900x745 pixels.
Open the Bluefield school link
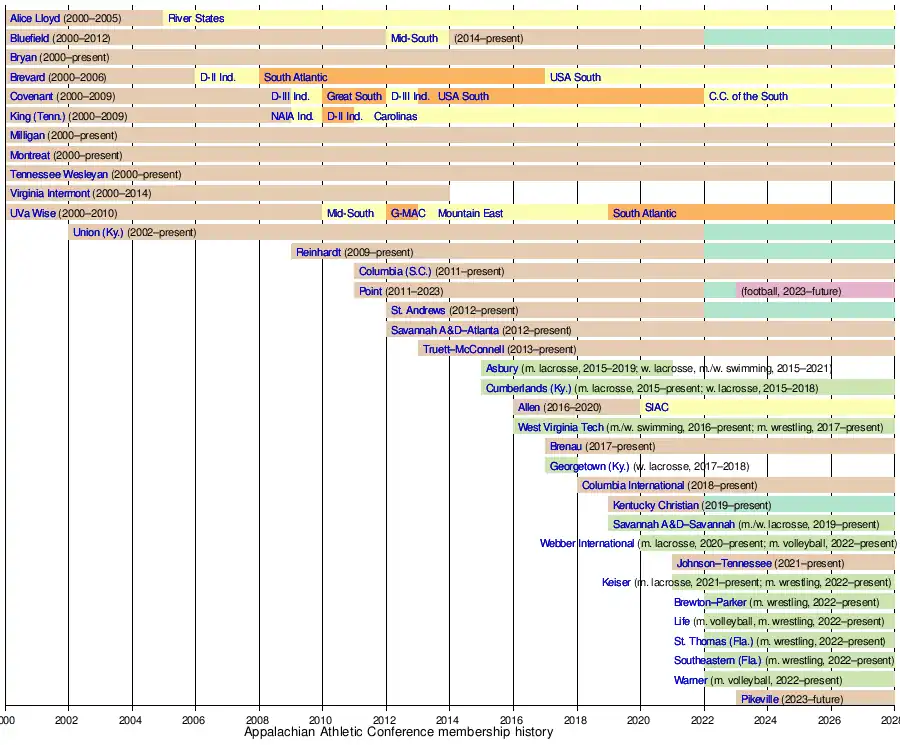click(x=29, y=38)
